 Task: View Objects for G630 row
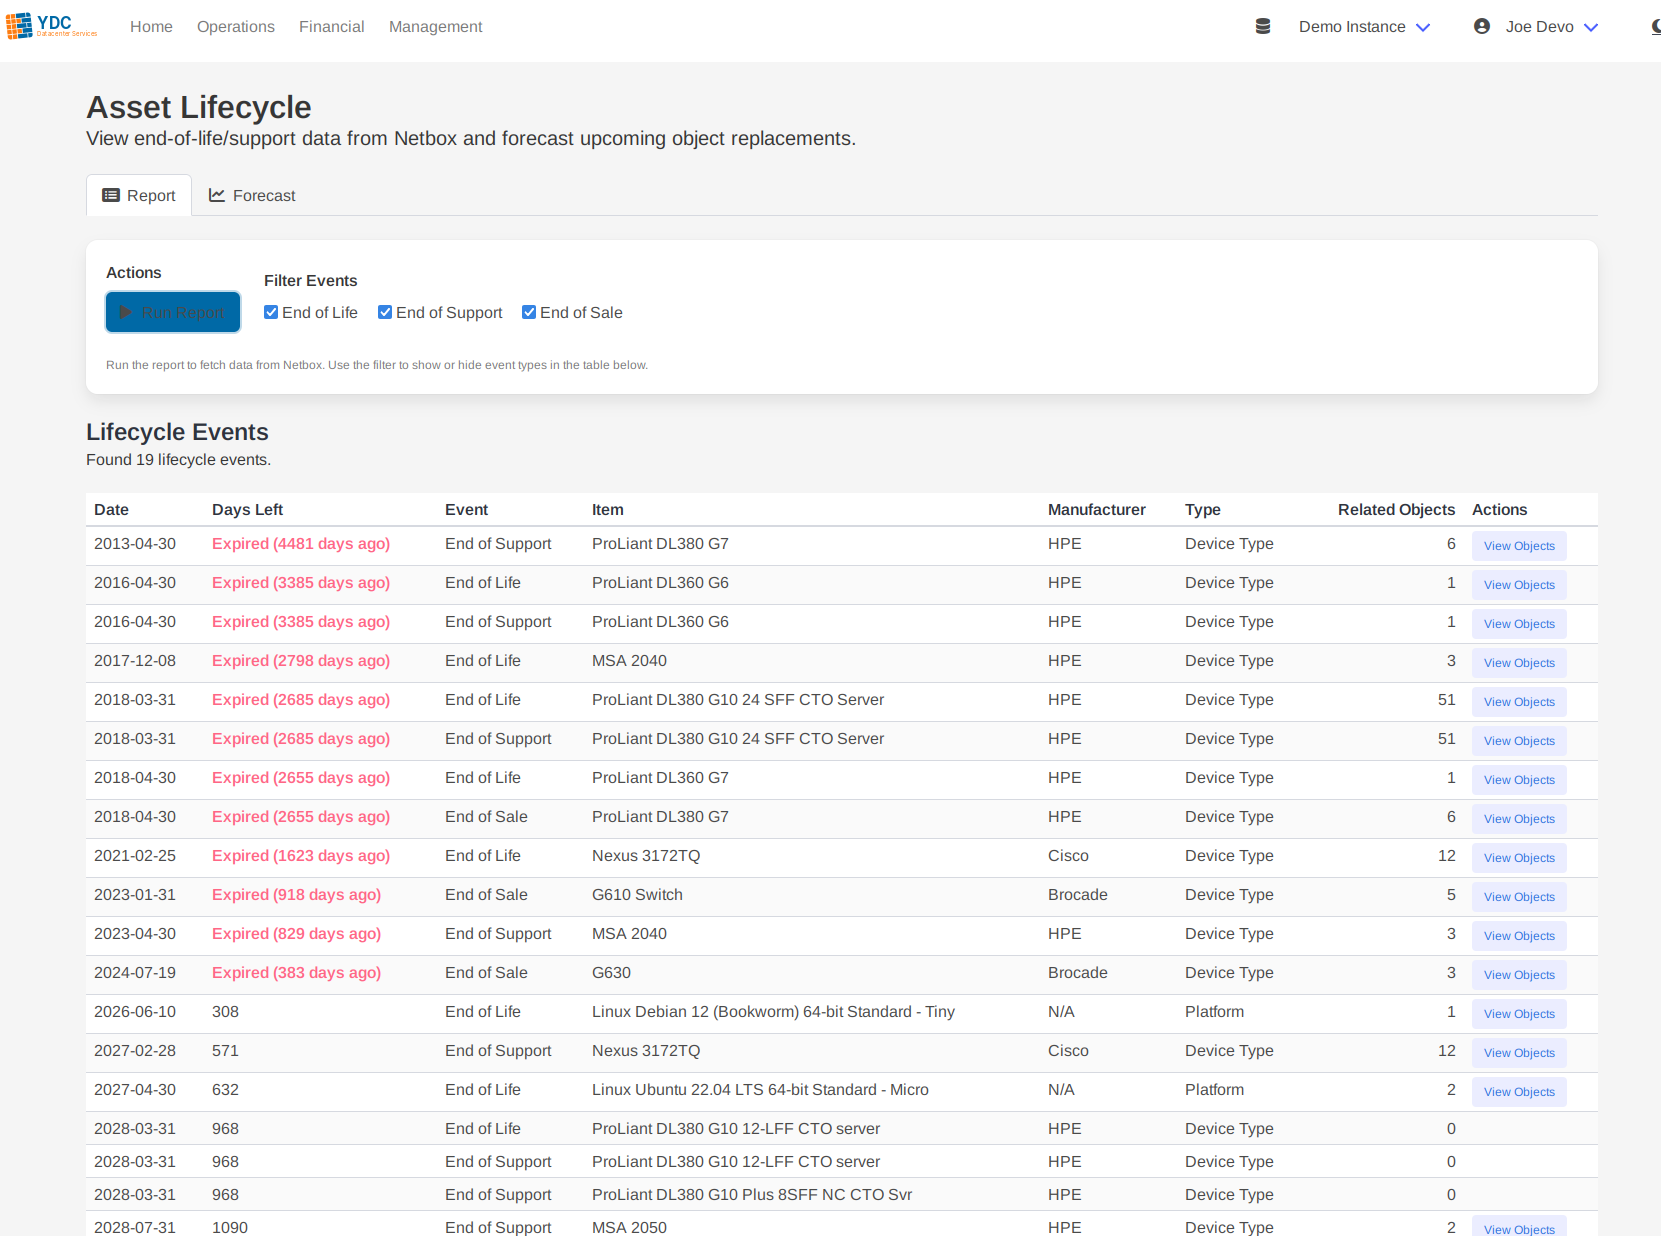click(x=1519, y=975)
